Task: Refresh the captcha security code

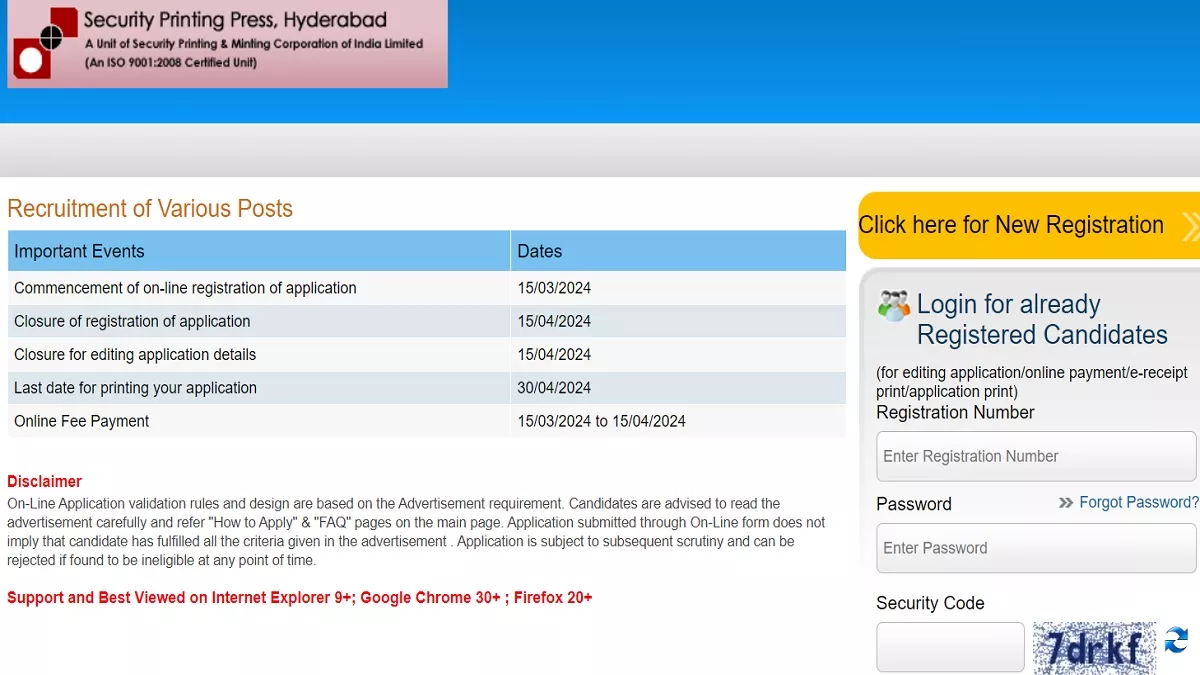Action: (x=1177, y=640)
